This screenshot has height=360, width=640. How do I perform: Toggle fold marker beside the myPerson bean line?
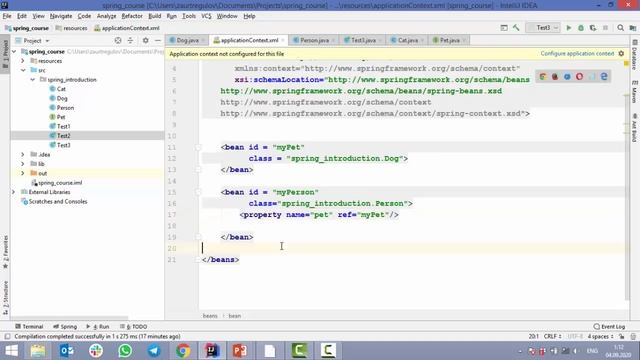click(198, 192)
